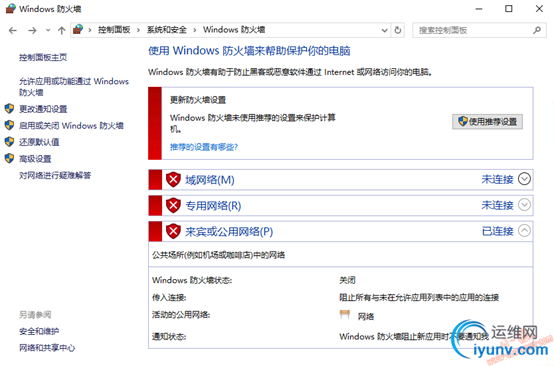Screen dimensions: 554x366
Task: Go back with the left arrow button
Action: click(x=13, y=31)
